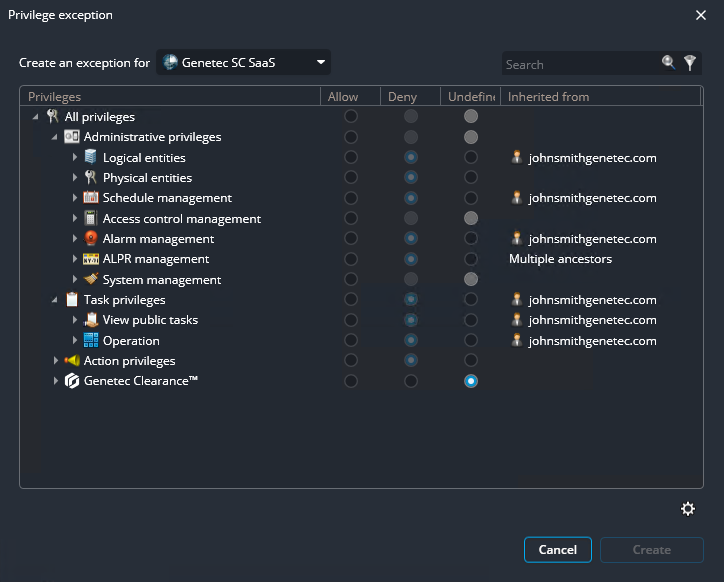Screen dimensions: 724x582
Task: Open the Genetec SC SaaS dropdown
Action: tap(244, 63)
